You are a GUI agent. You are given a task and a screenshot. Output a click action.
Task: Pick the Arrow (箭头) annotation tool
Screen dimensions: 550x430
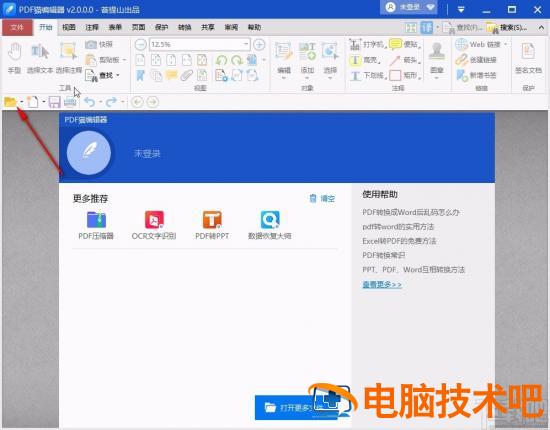point(405,60)
